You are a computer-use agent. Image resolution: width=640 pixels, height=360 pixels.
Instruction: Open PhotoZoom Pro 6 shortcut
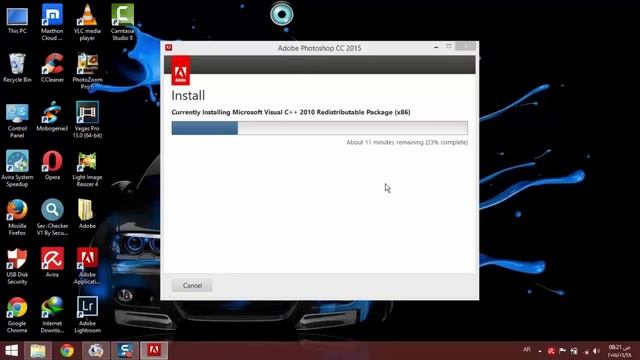click(x=87, y=71)
